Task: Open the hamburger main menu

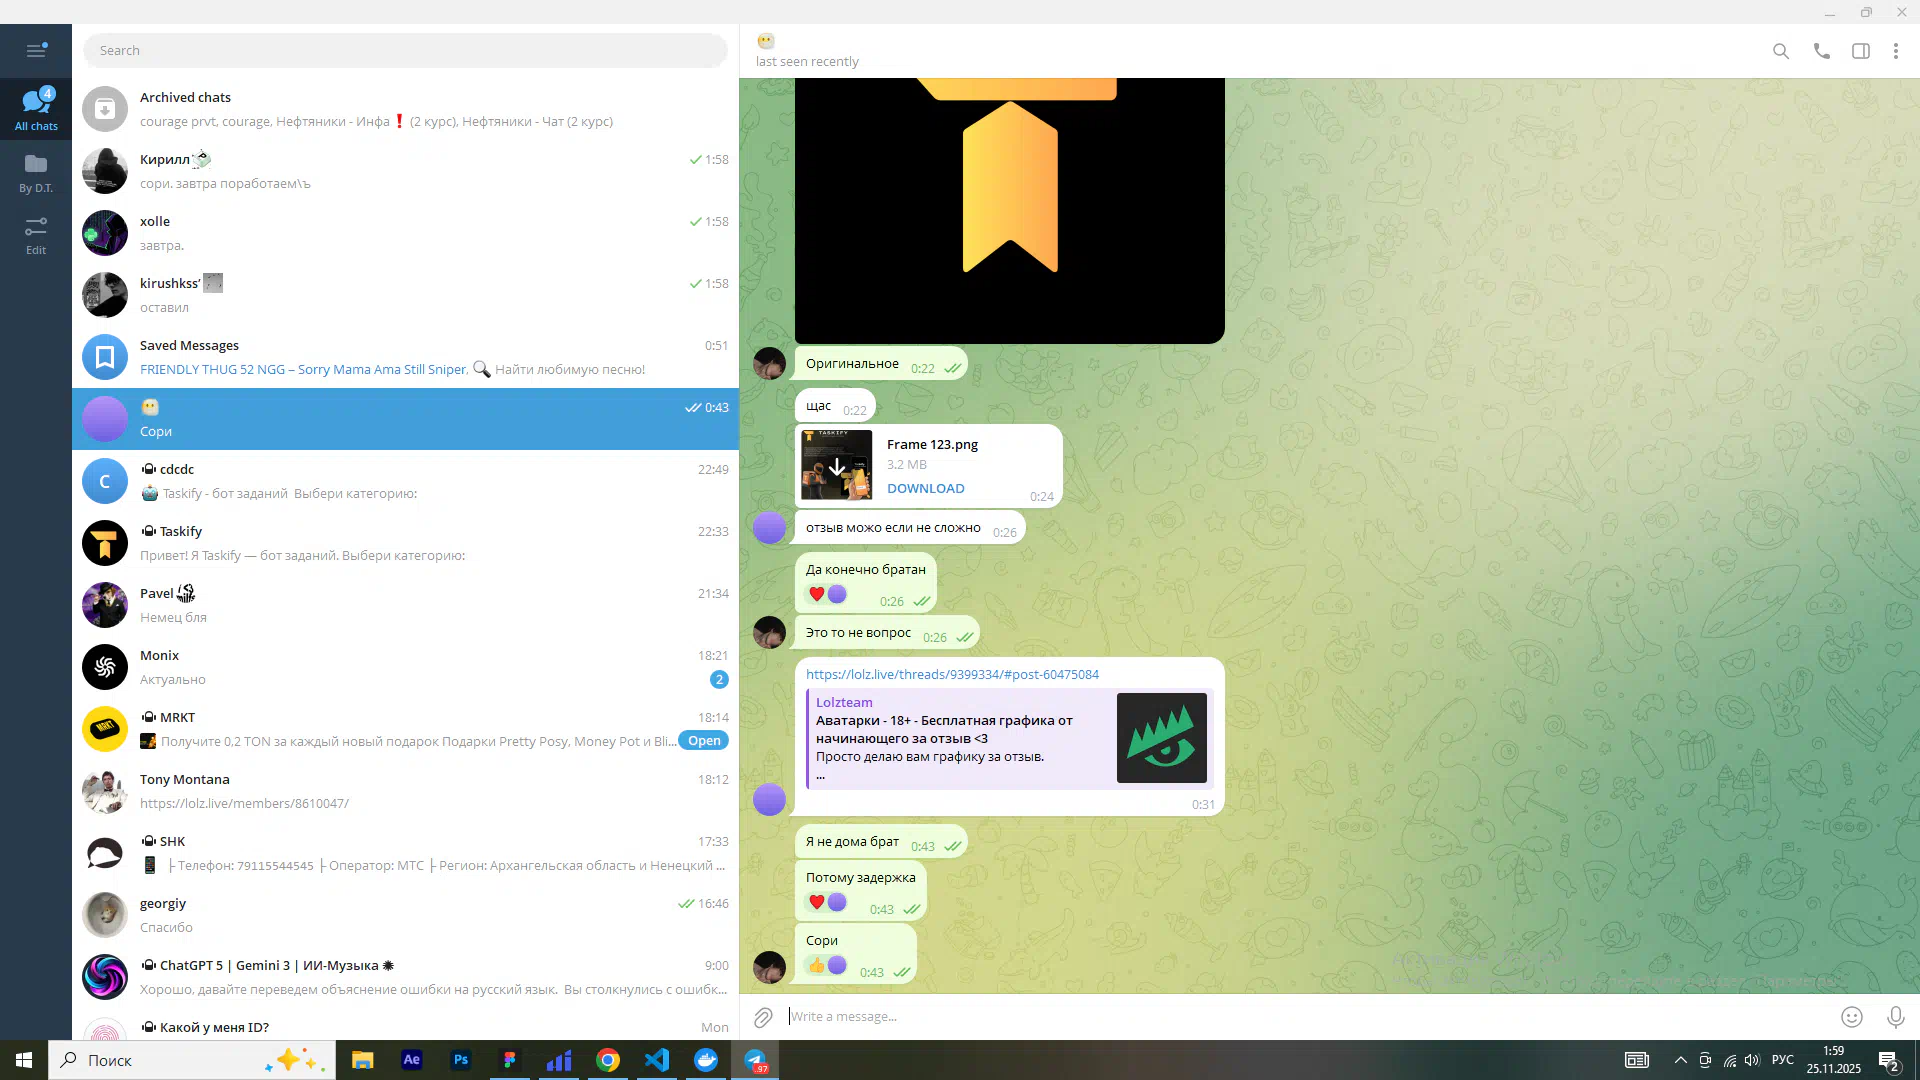Action: [x=36, y=50]
